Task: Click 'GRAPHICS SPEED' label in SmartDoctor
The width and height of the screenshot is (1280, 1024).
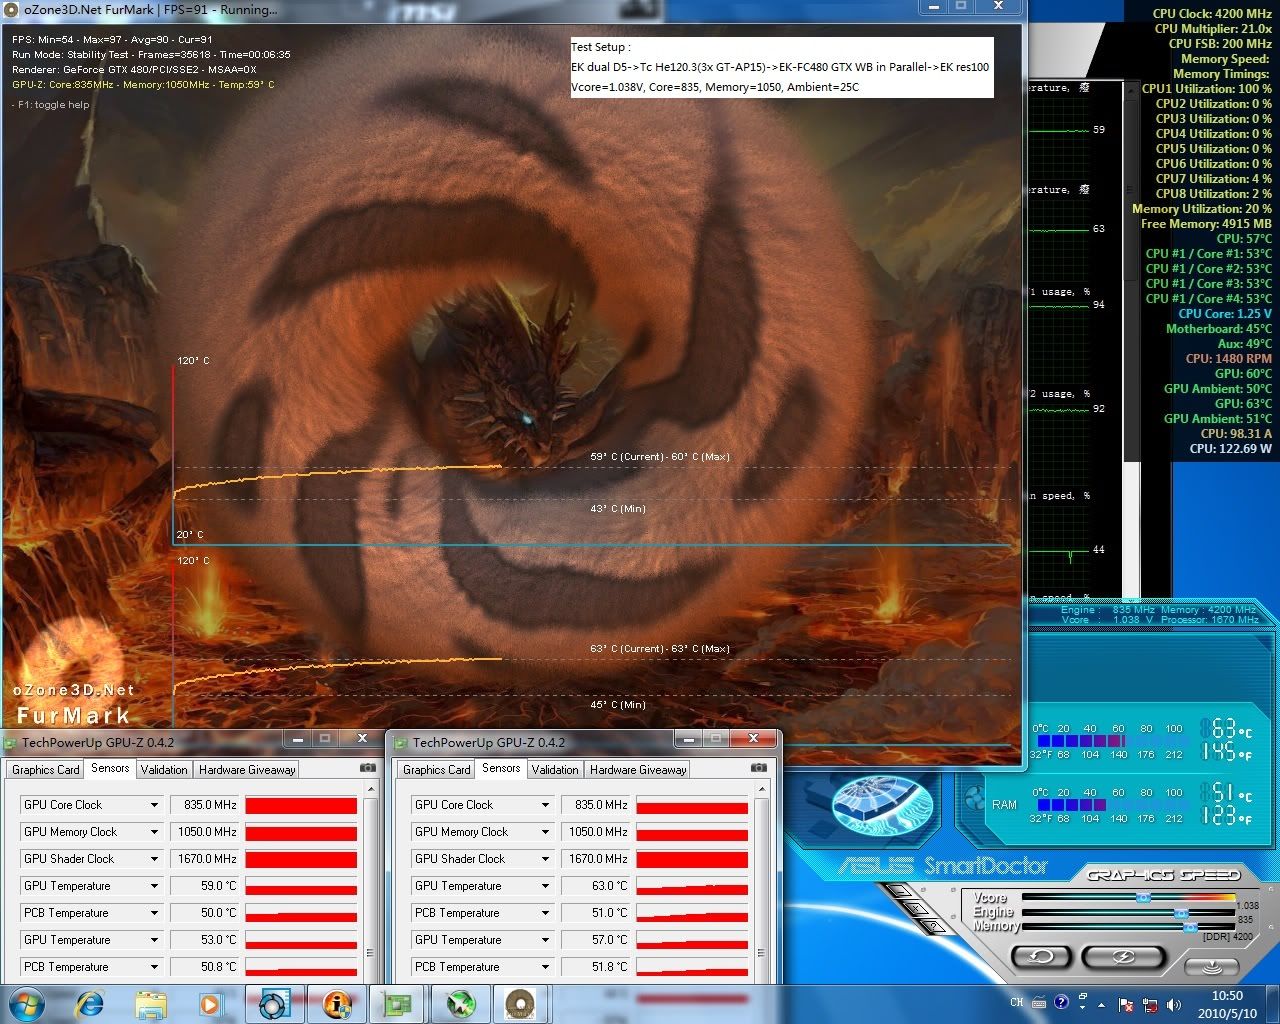Action: (1163, 875)
